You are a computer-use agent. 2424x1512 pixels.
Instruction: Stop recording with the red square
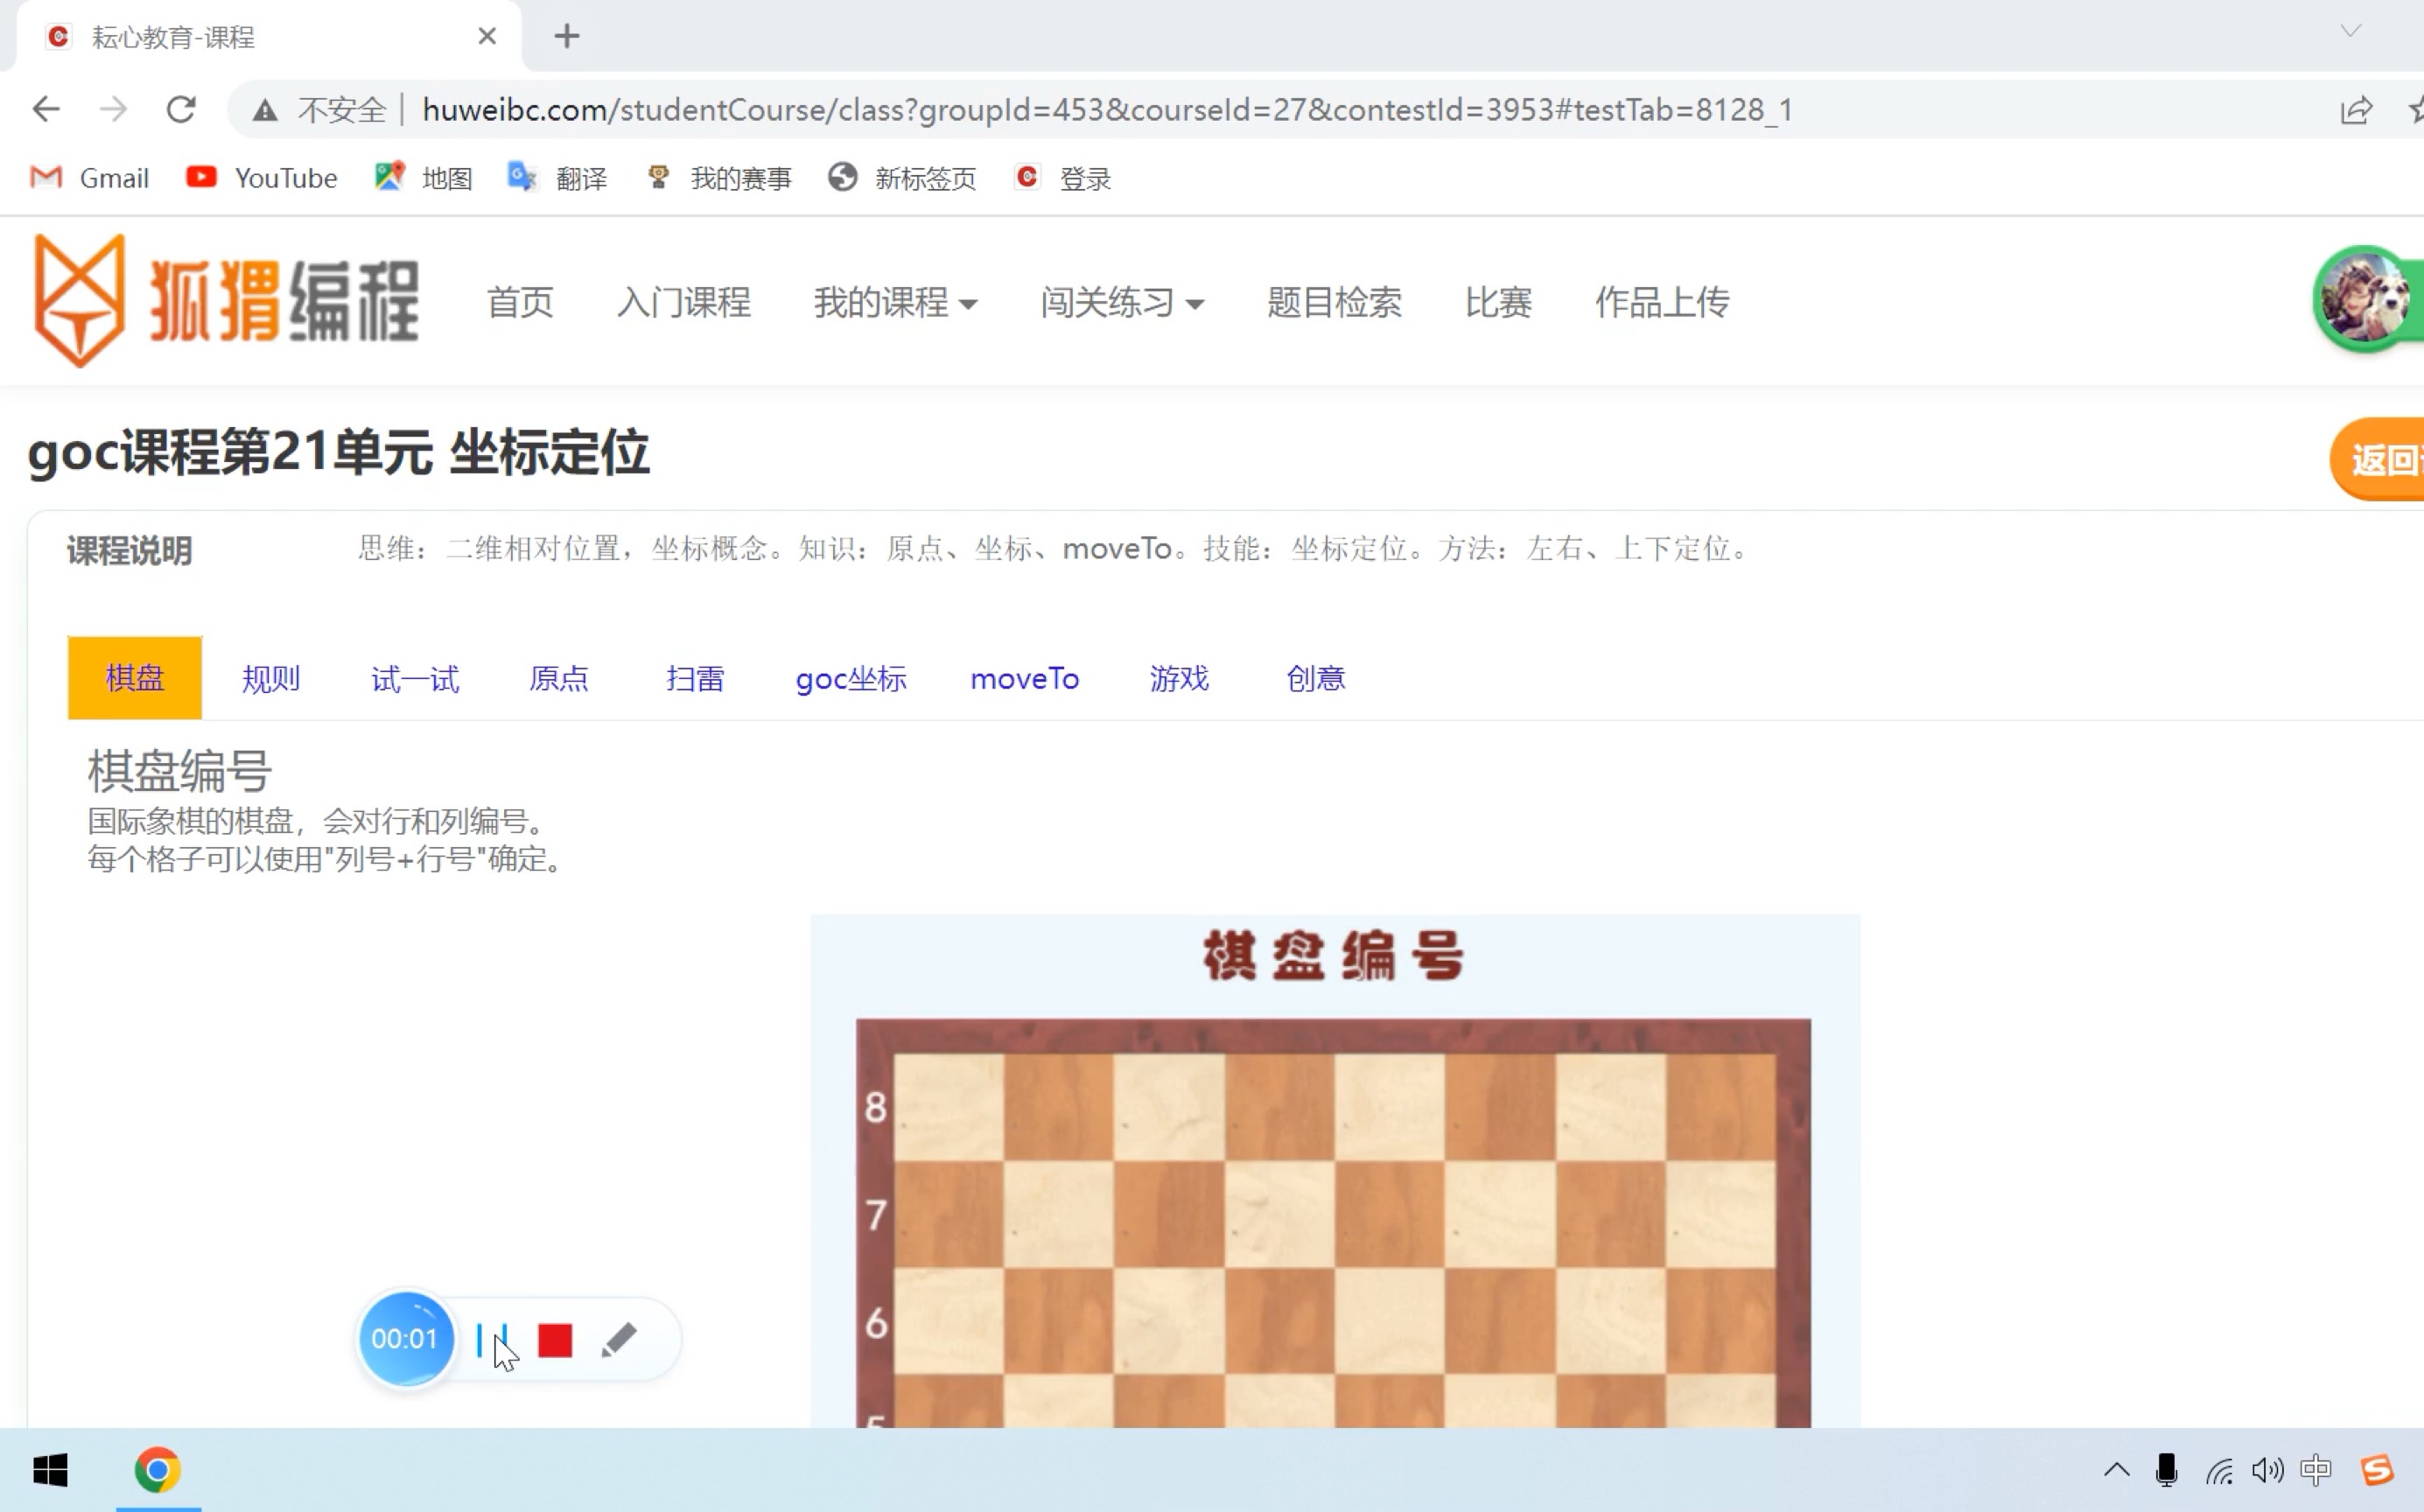(x=555, y=1340)
